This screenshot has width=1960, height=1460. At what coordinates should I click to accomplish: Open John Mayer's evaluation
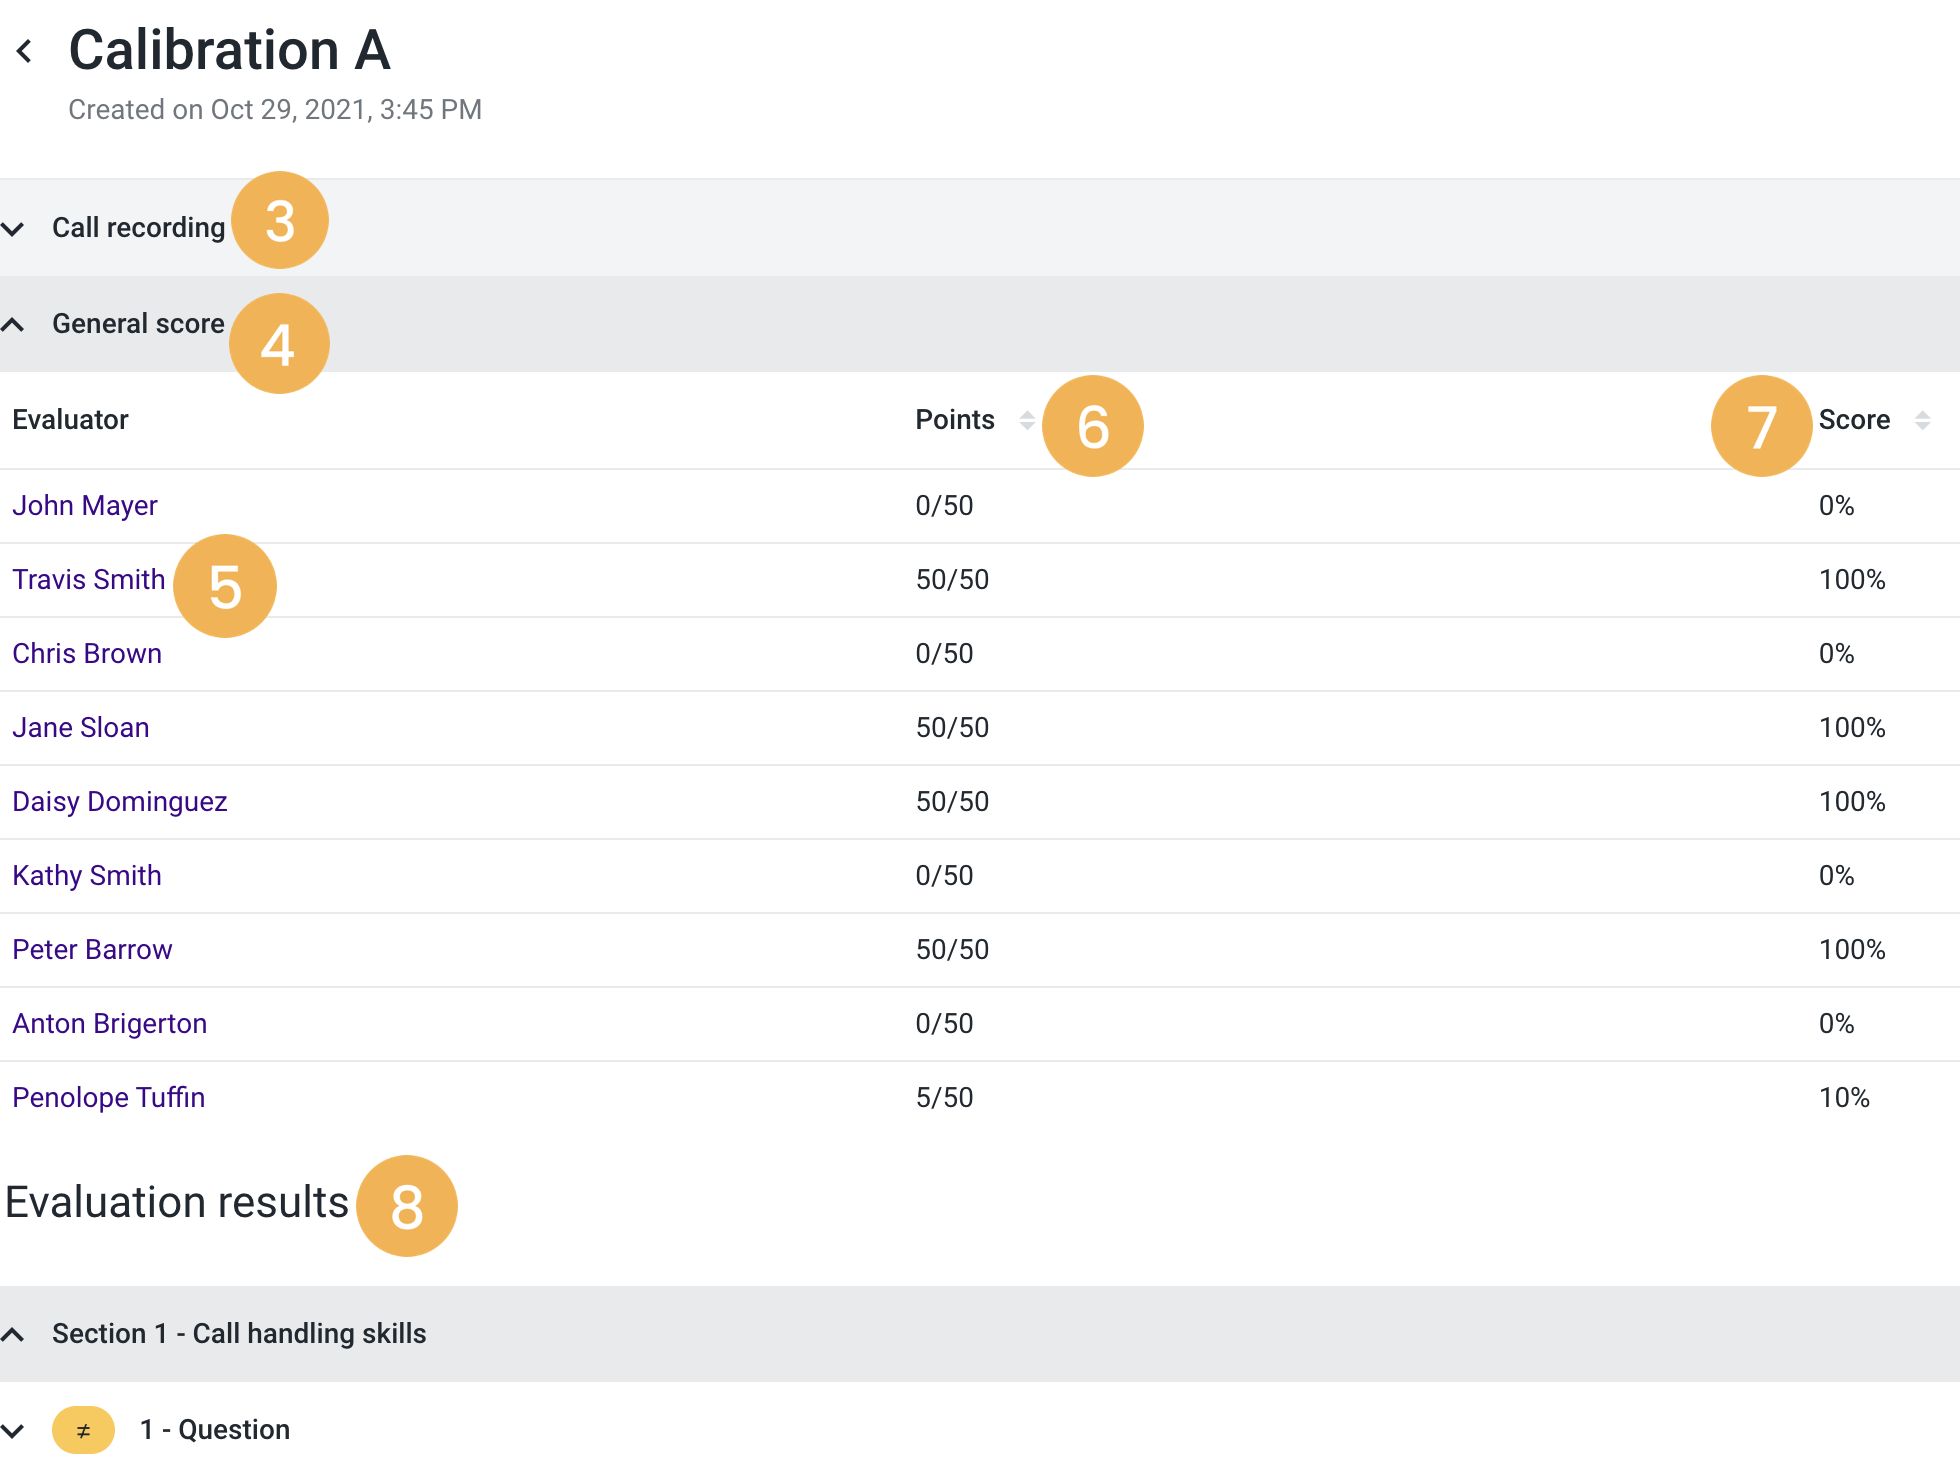click(85, 506)
